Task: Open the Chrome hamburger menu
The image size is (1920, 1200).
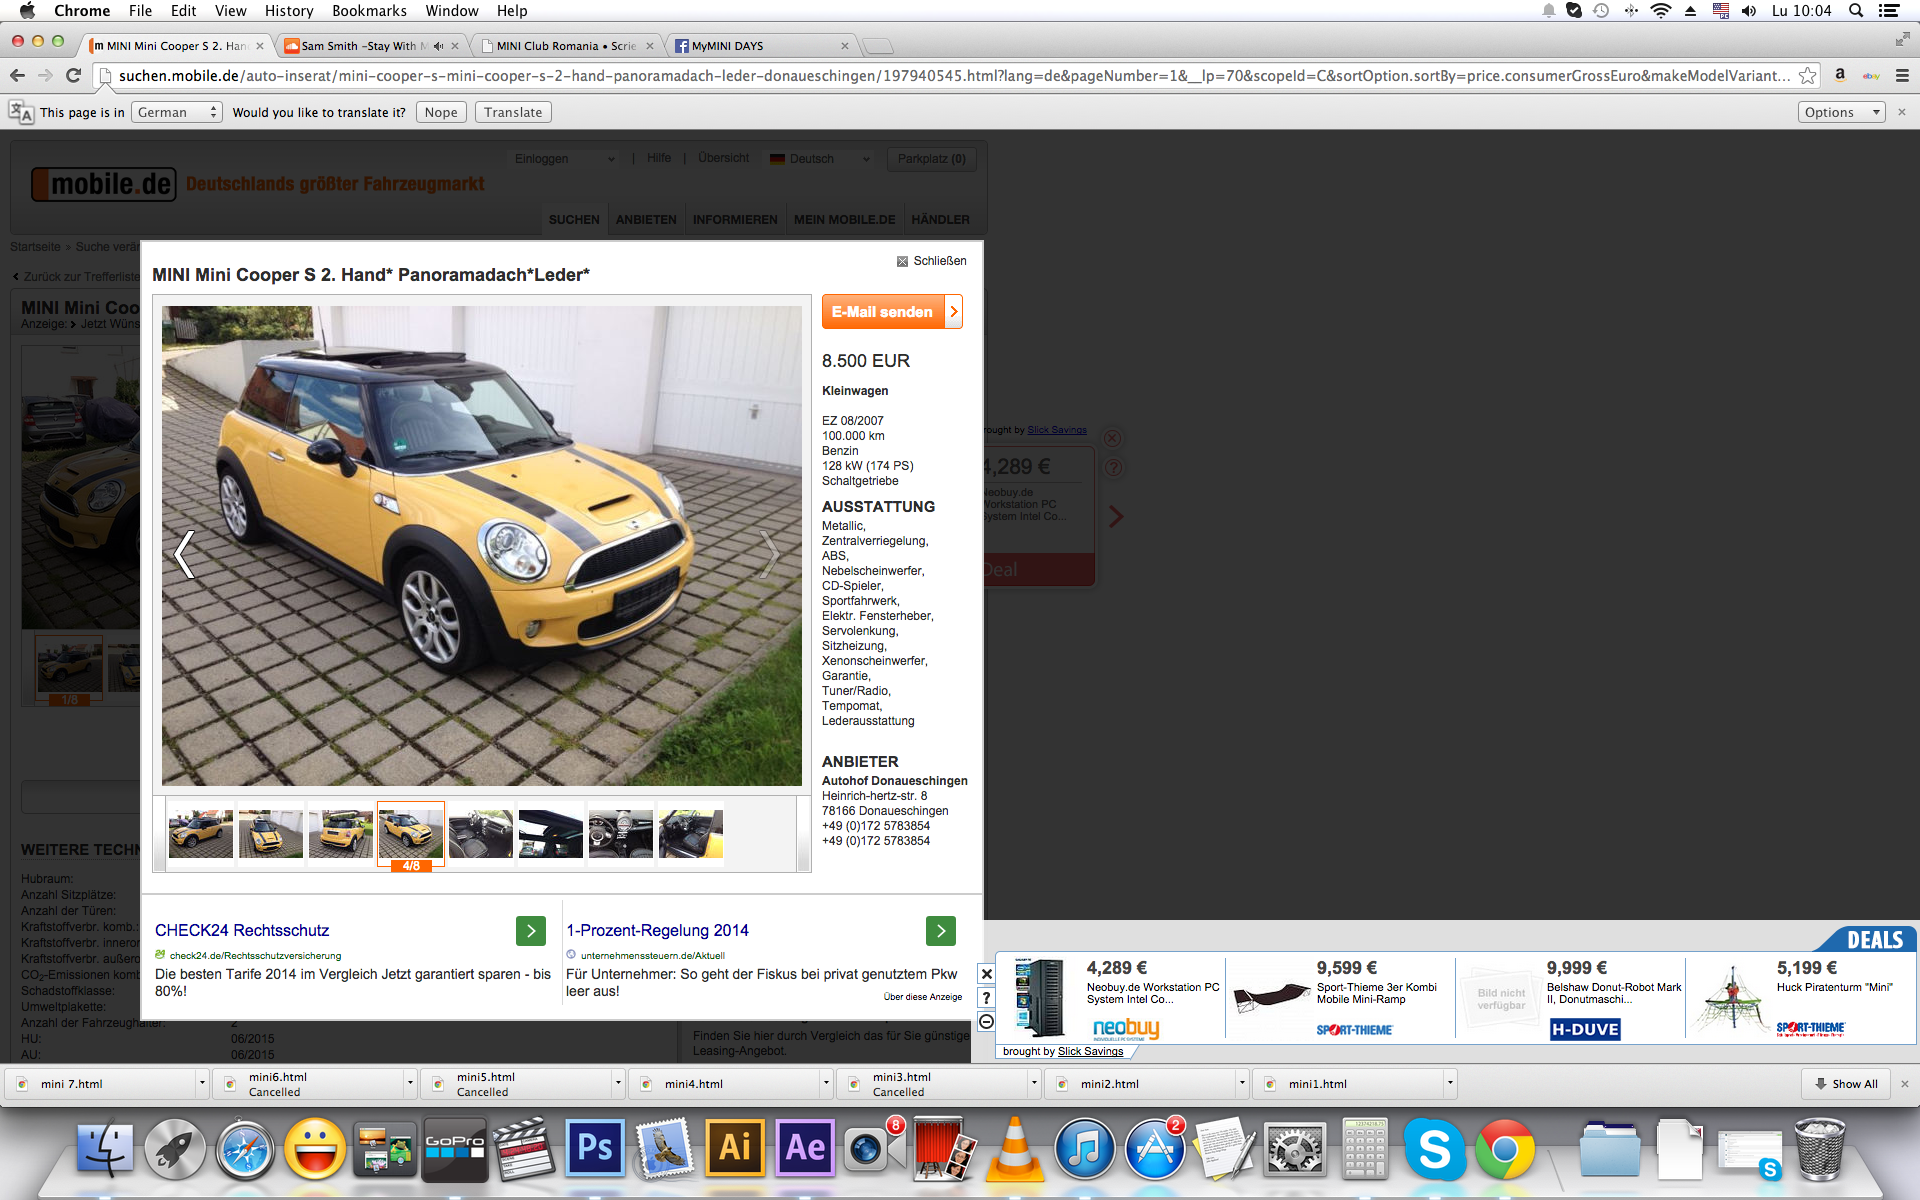Action: pyautogui.click(x=1902, y=76)
